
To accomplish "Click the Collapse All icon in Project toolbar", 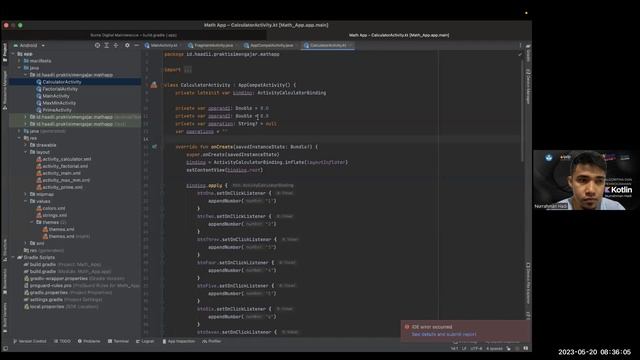I will (x=116, y=45).
